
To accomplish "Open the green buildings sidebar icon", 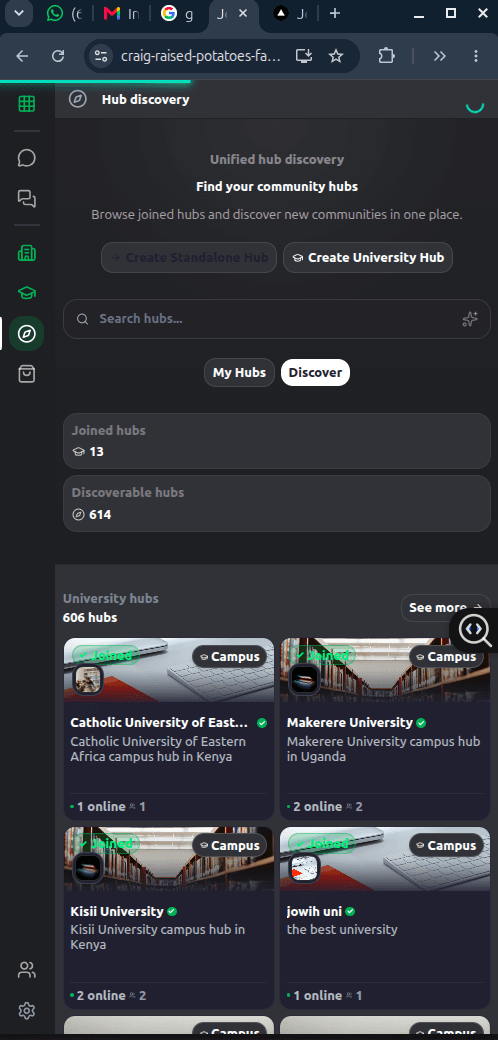I will [x=27, y=253].
